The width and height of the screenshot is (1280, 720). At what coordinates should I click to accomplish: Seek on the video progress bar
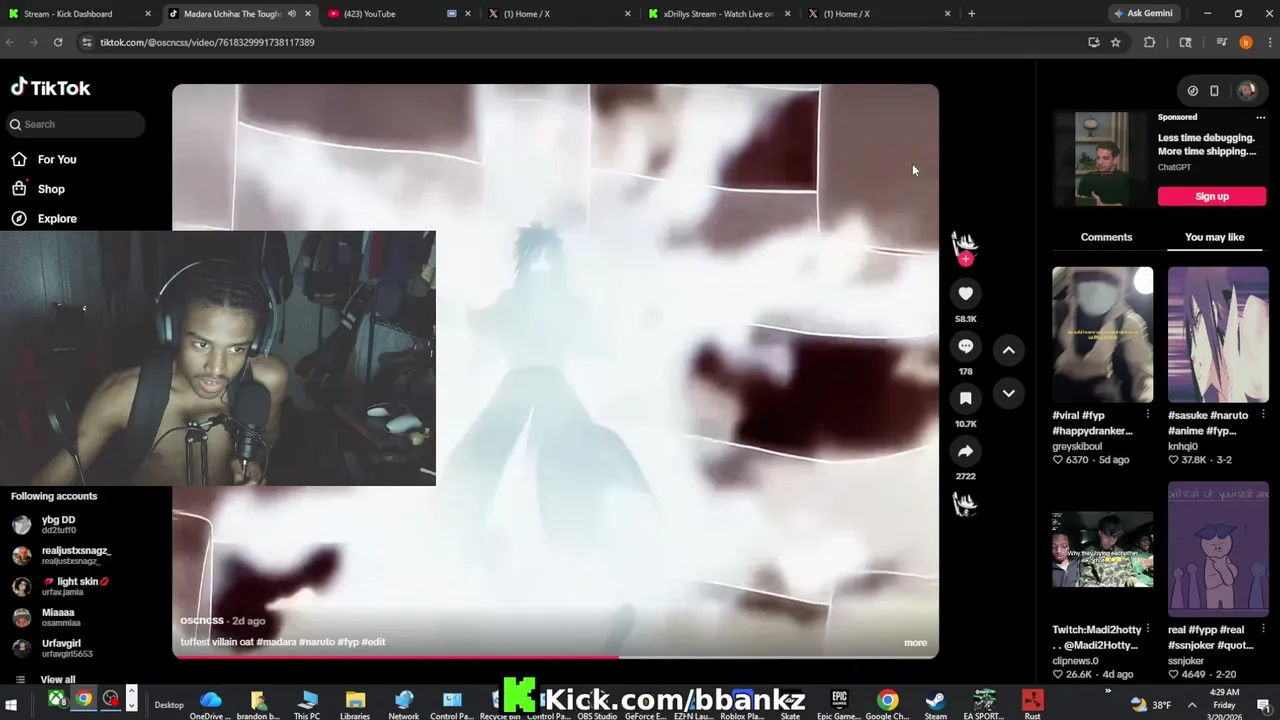555,657
